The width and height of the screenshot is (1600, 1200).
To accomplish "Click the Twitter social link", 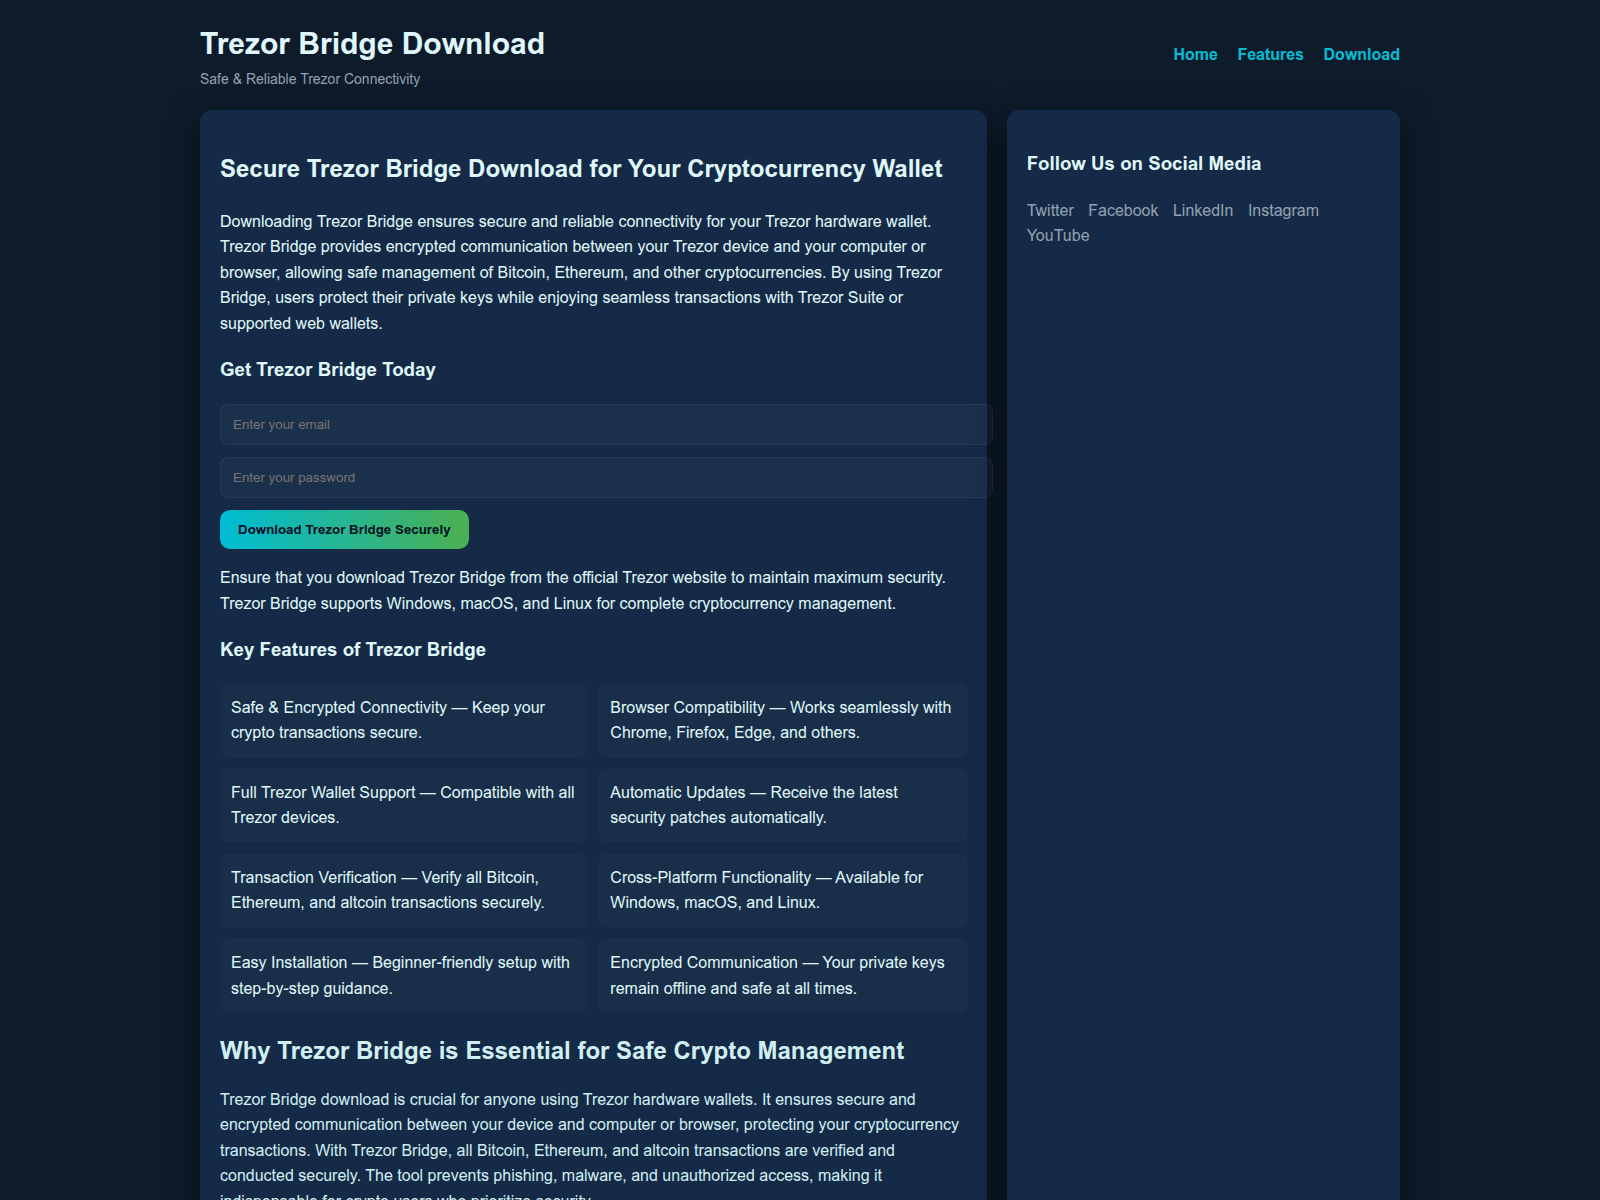I will 1049,210.
